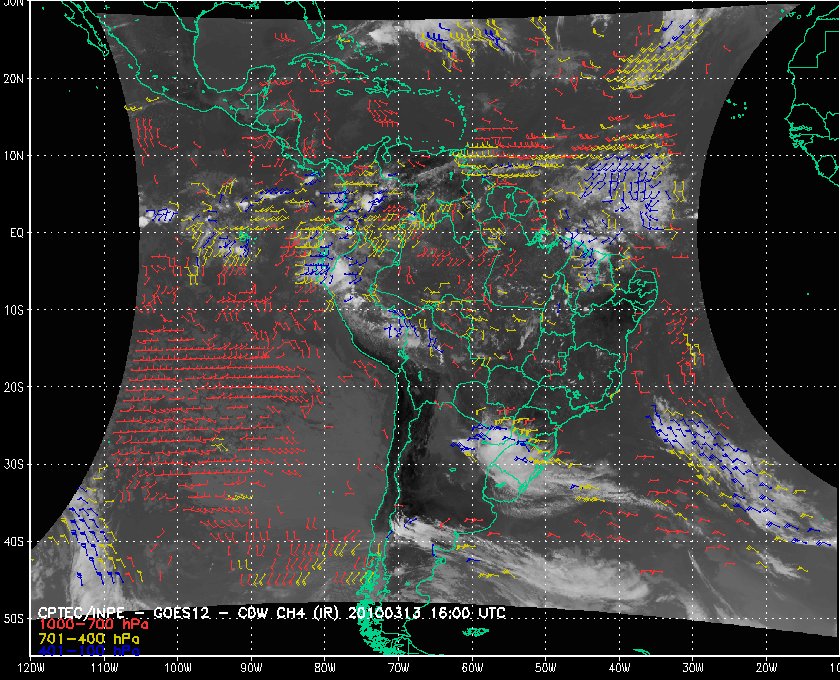Click the 50W longitude label
The height and width of the screenshot is (680, 840).
[545, 668]
